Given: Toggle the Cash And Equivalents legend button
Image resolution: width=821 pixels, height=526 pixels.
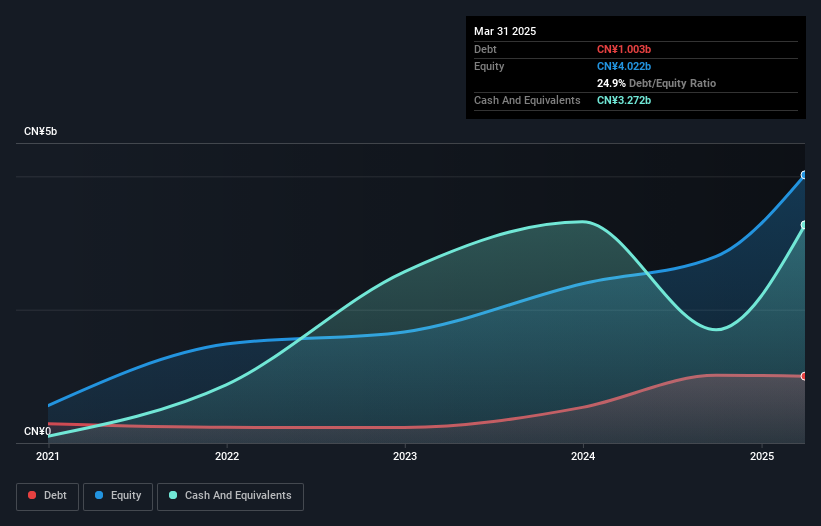Looking at the screenshot, I should pos(230,497).
